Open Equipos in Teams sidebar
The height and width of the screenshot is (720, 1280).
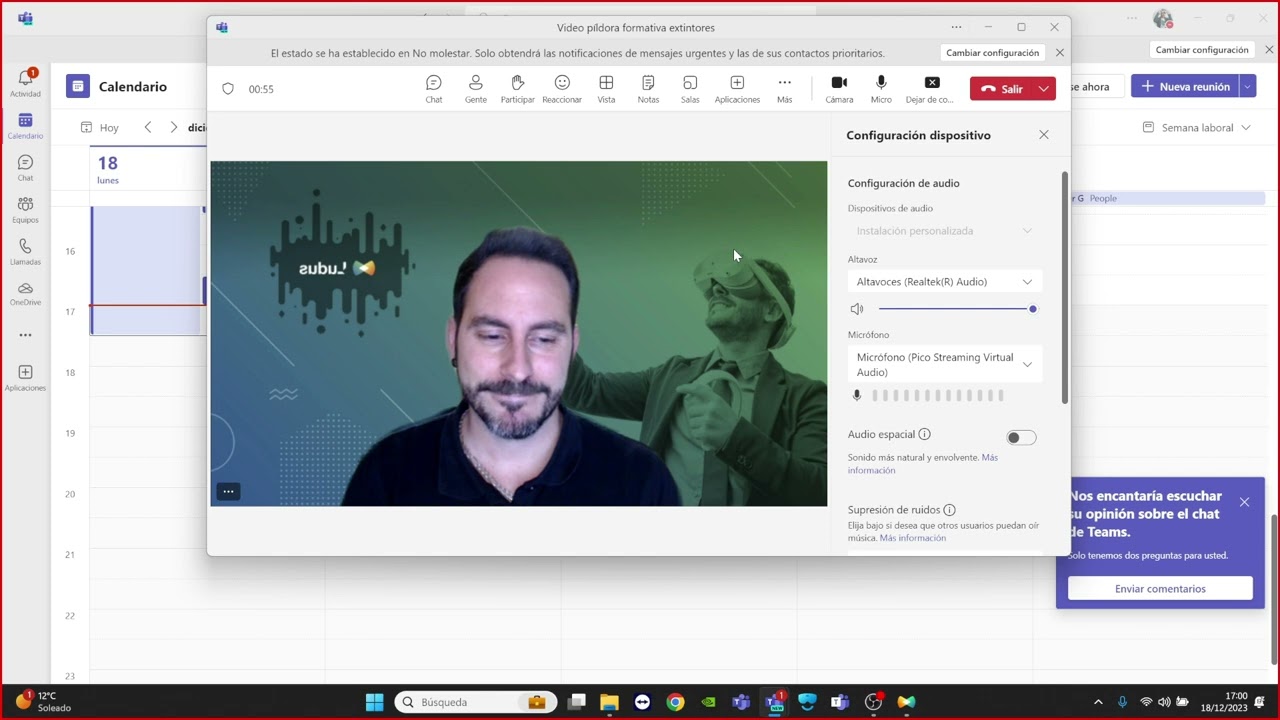25,209
